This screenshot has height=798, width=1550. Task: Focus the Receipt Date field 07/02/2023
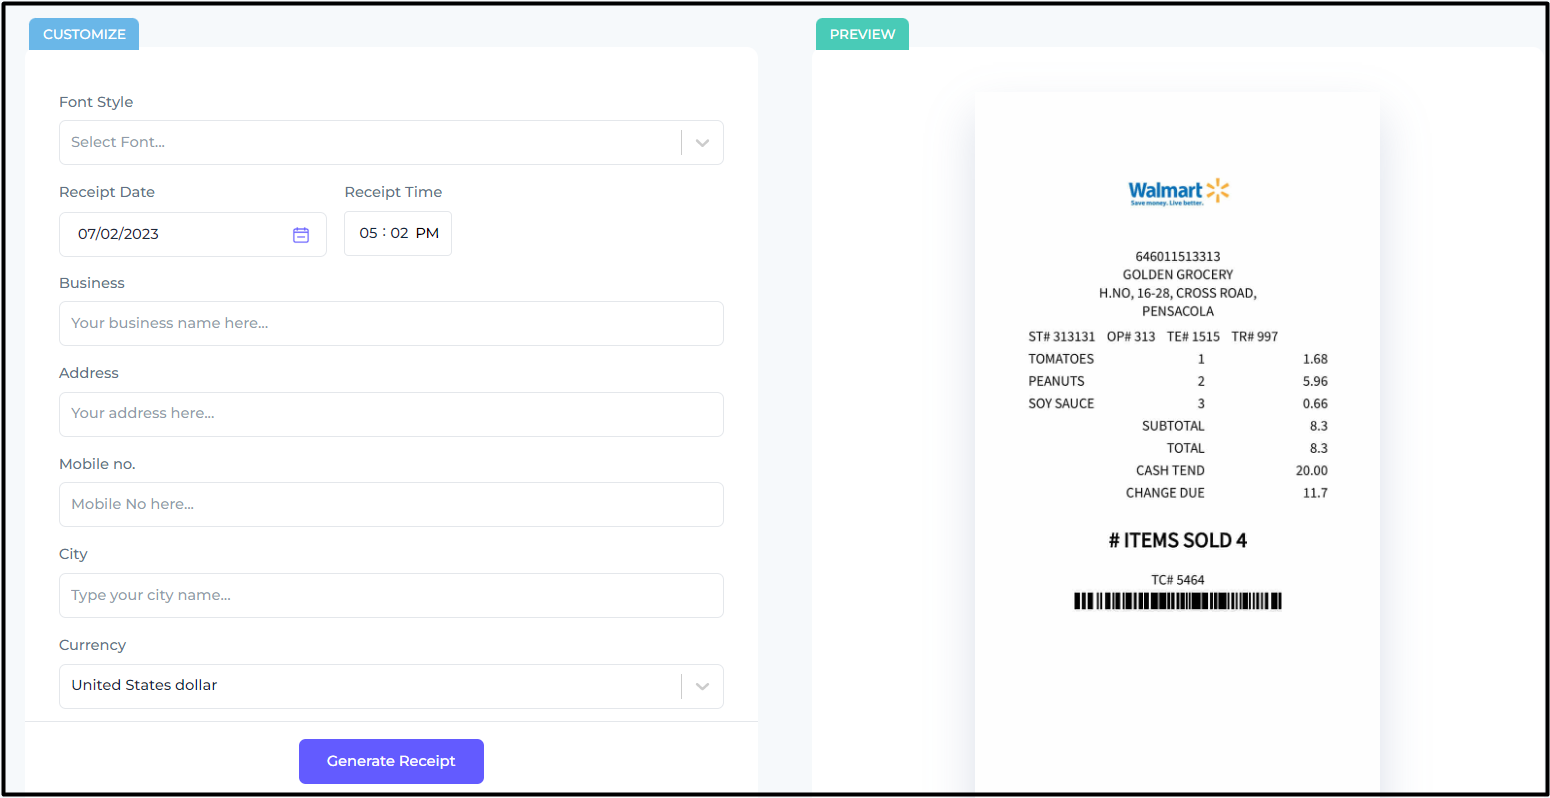click(193, 234)
